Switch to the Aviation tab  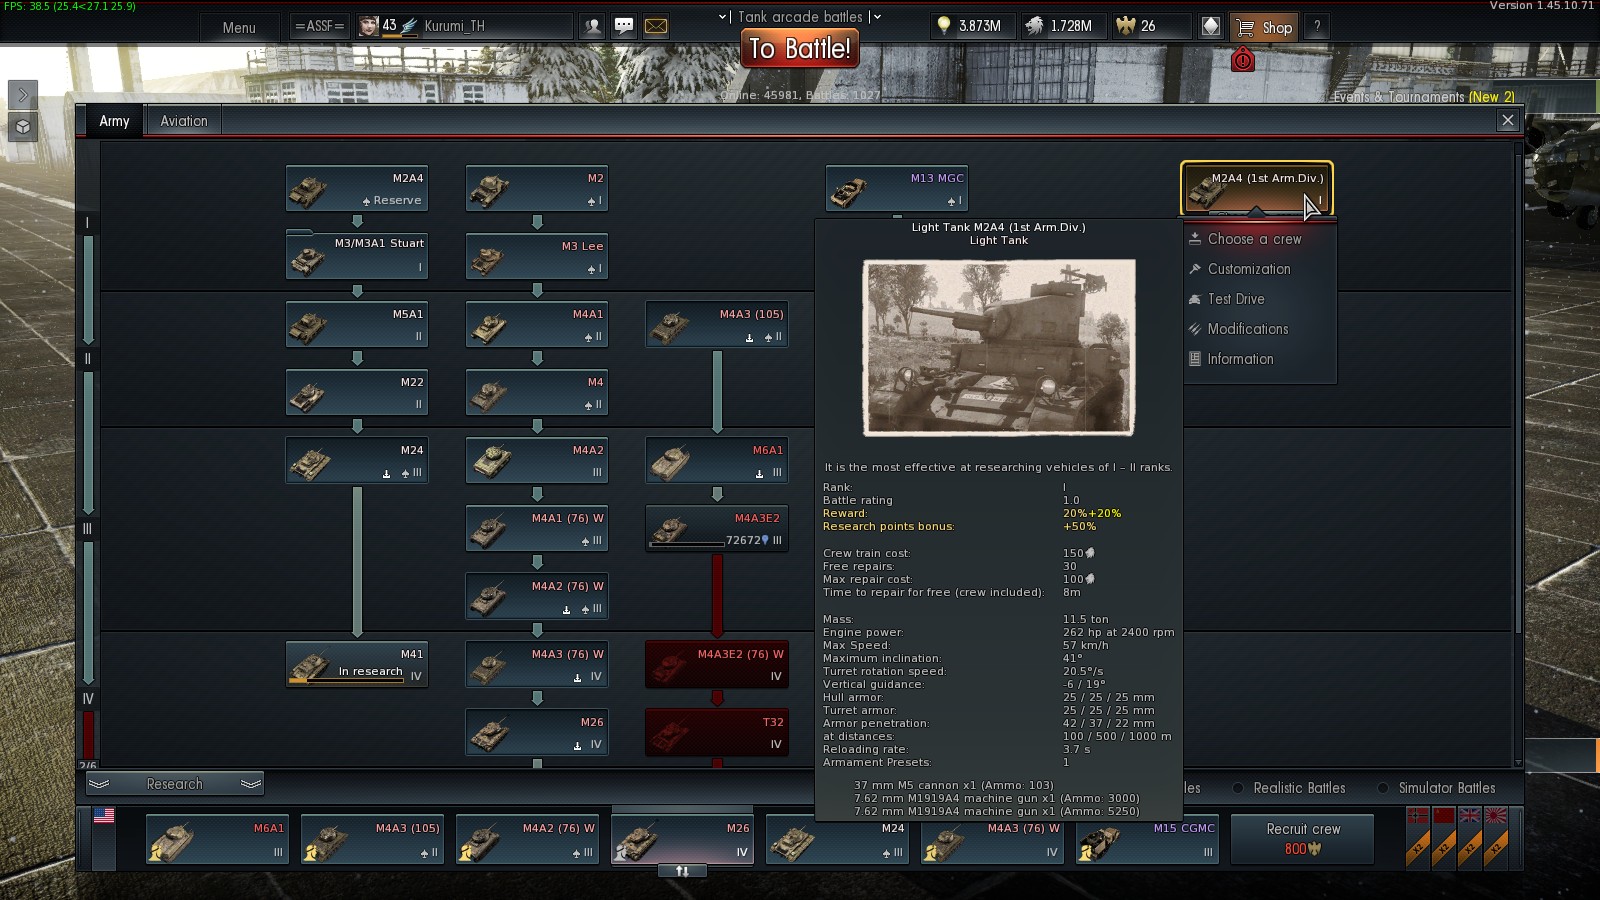[184, 121]
